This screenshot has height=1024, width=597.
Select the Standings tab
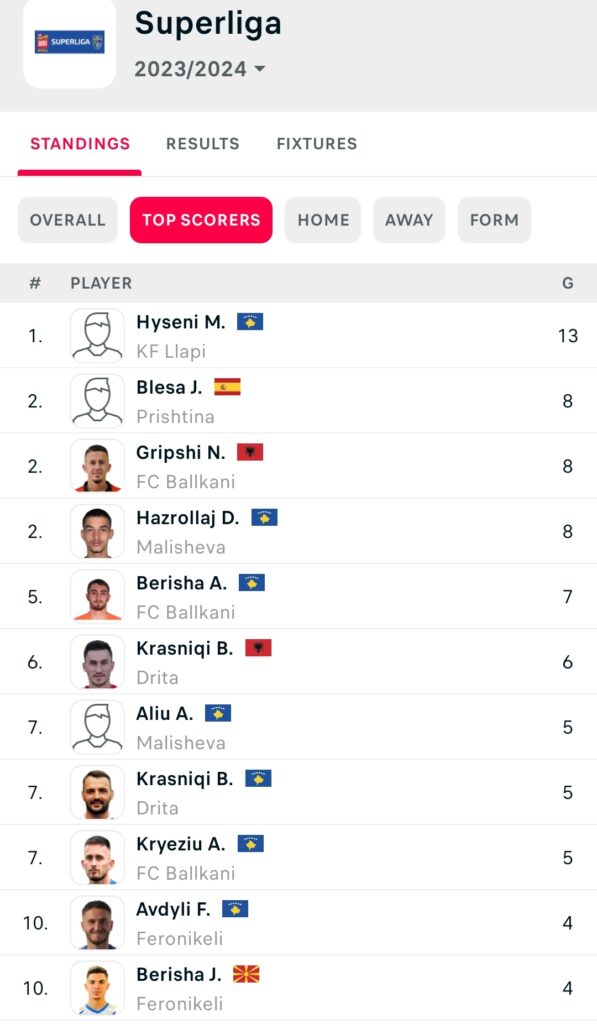pyautogui.click(x=80, y=144)
